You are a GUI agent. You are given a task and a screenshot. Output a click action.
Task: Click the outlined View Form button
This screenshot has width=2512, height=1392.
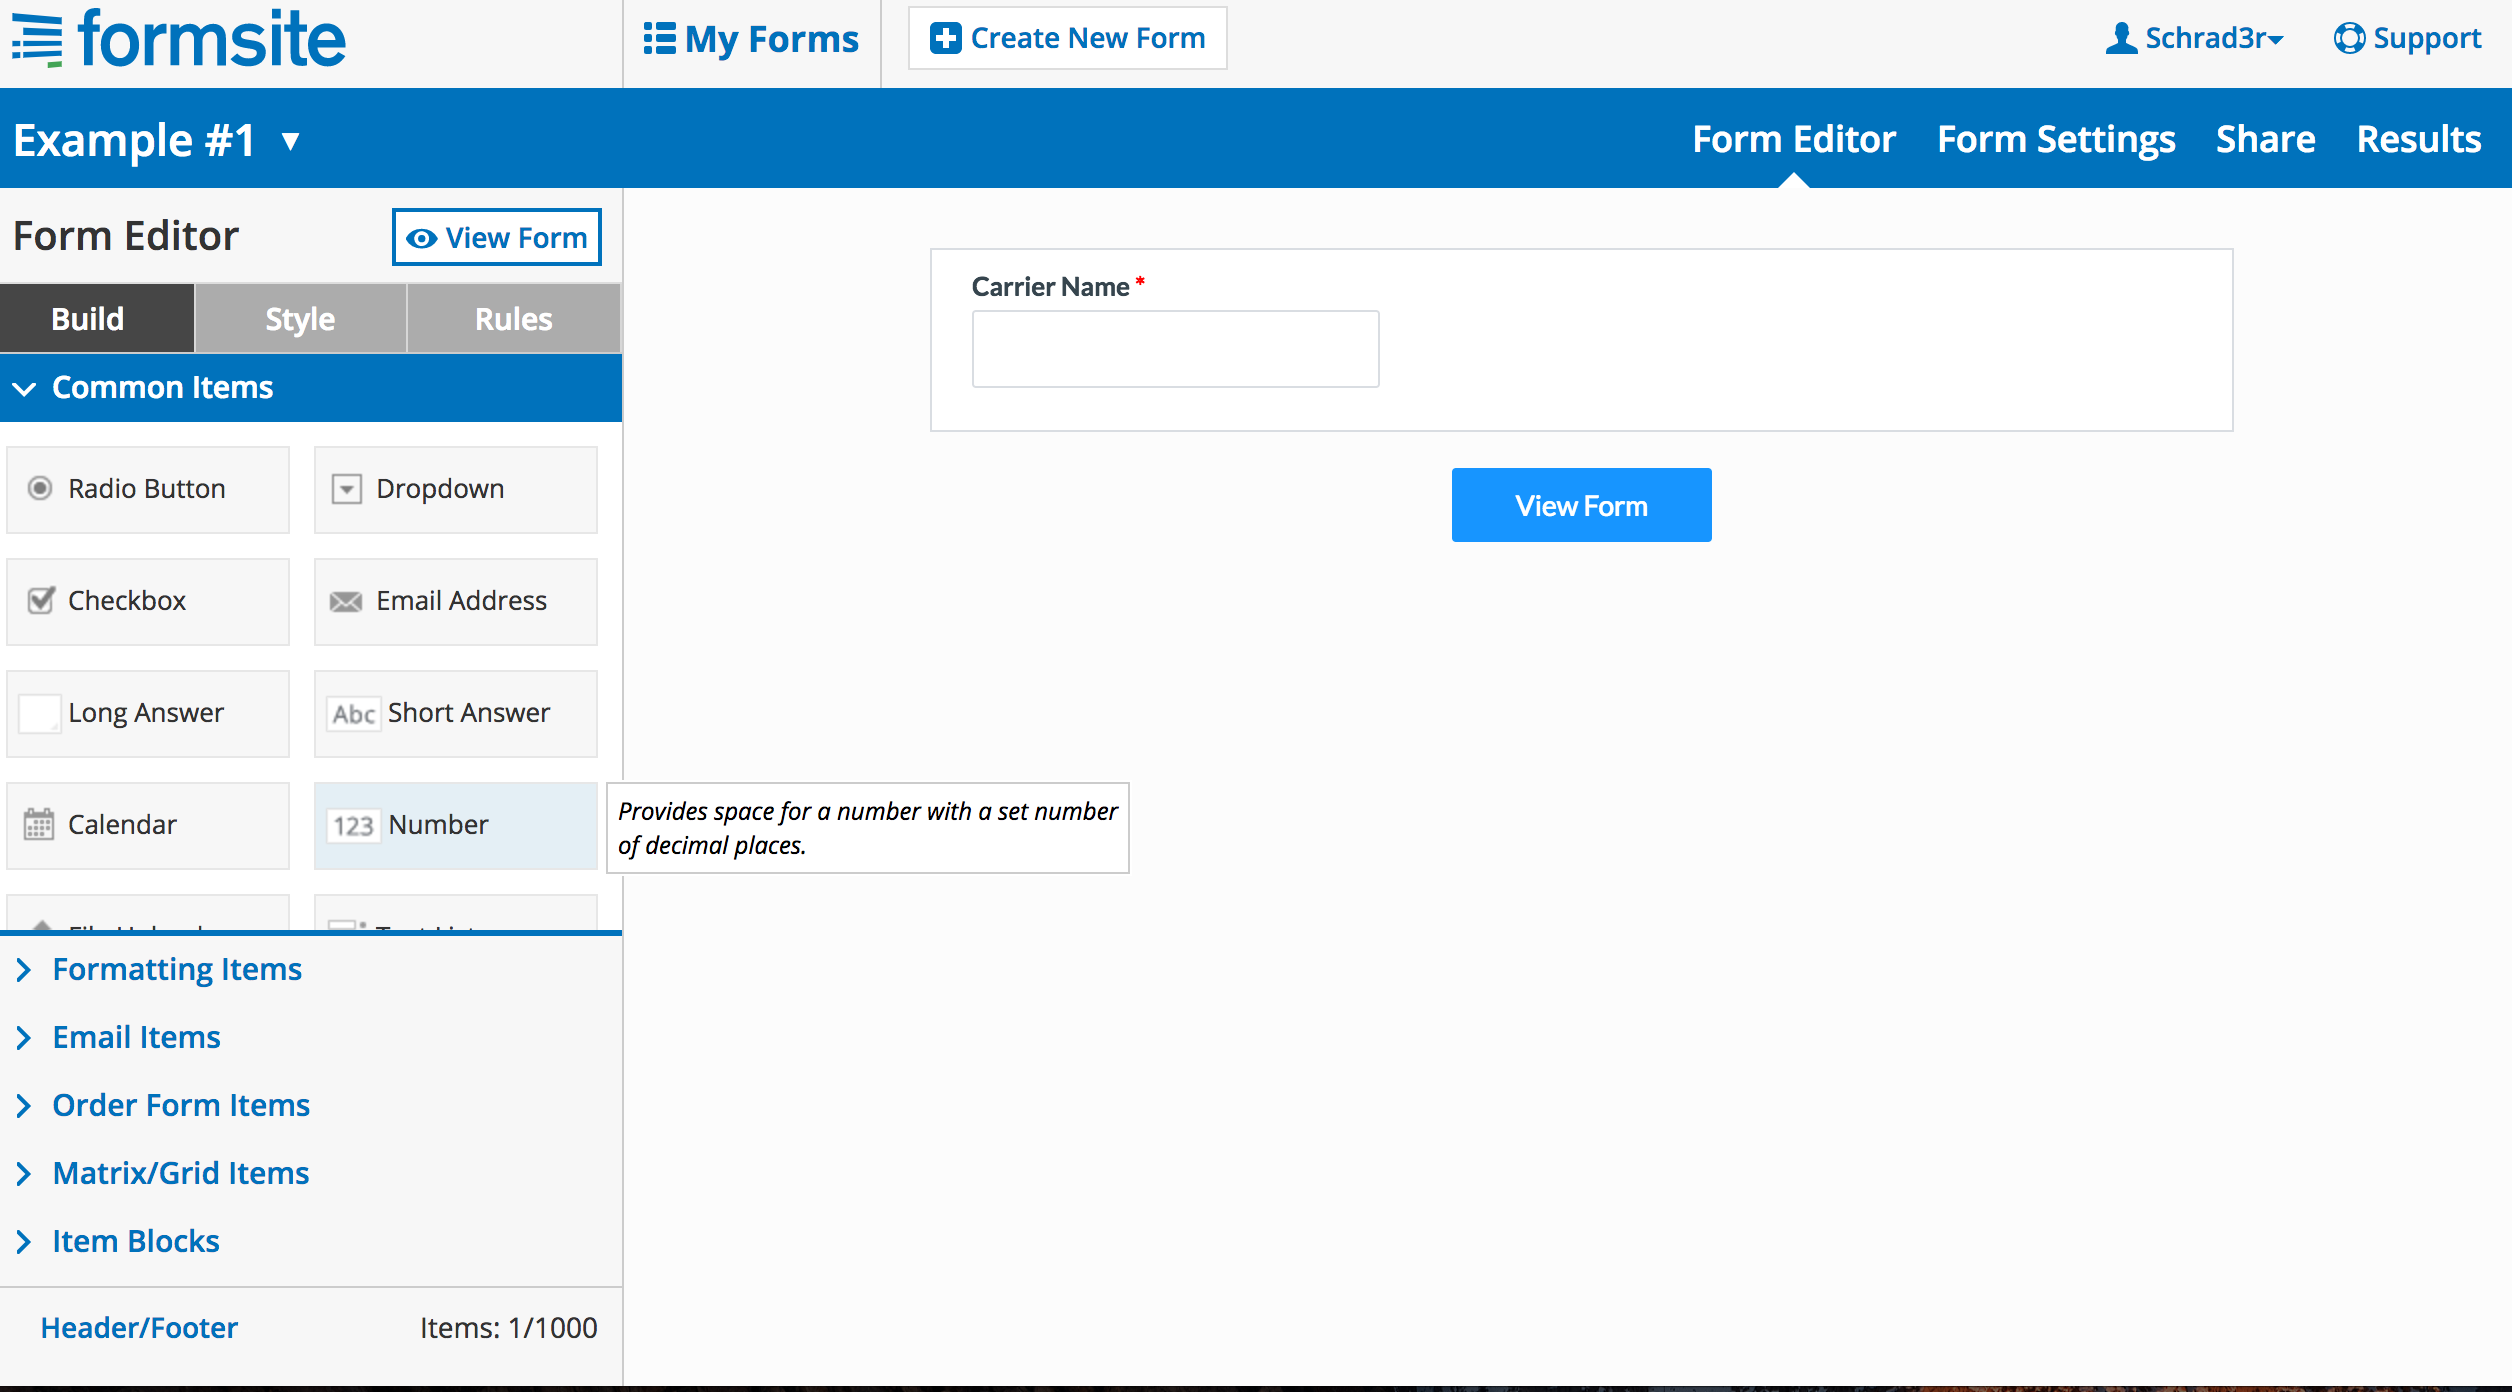[x=497, y=237]
